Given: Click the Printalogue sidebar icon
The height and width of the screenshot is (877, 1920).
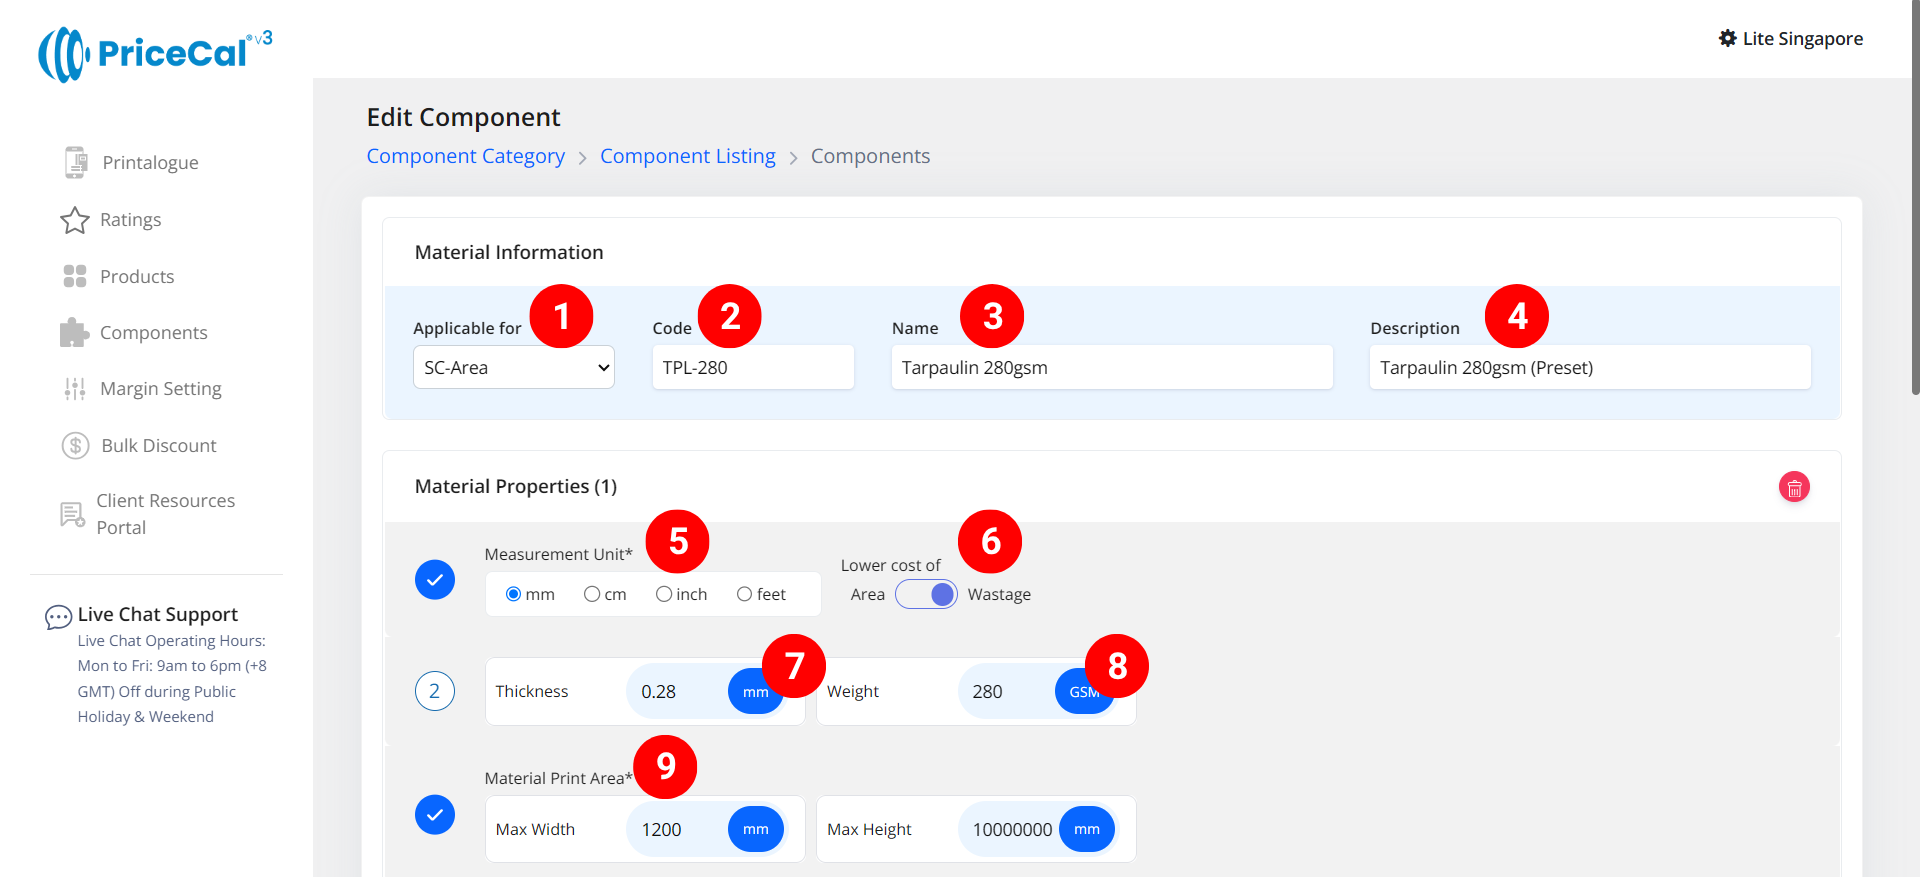Looking at the screenshot, I should click(75, 162).
